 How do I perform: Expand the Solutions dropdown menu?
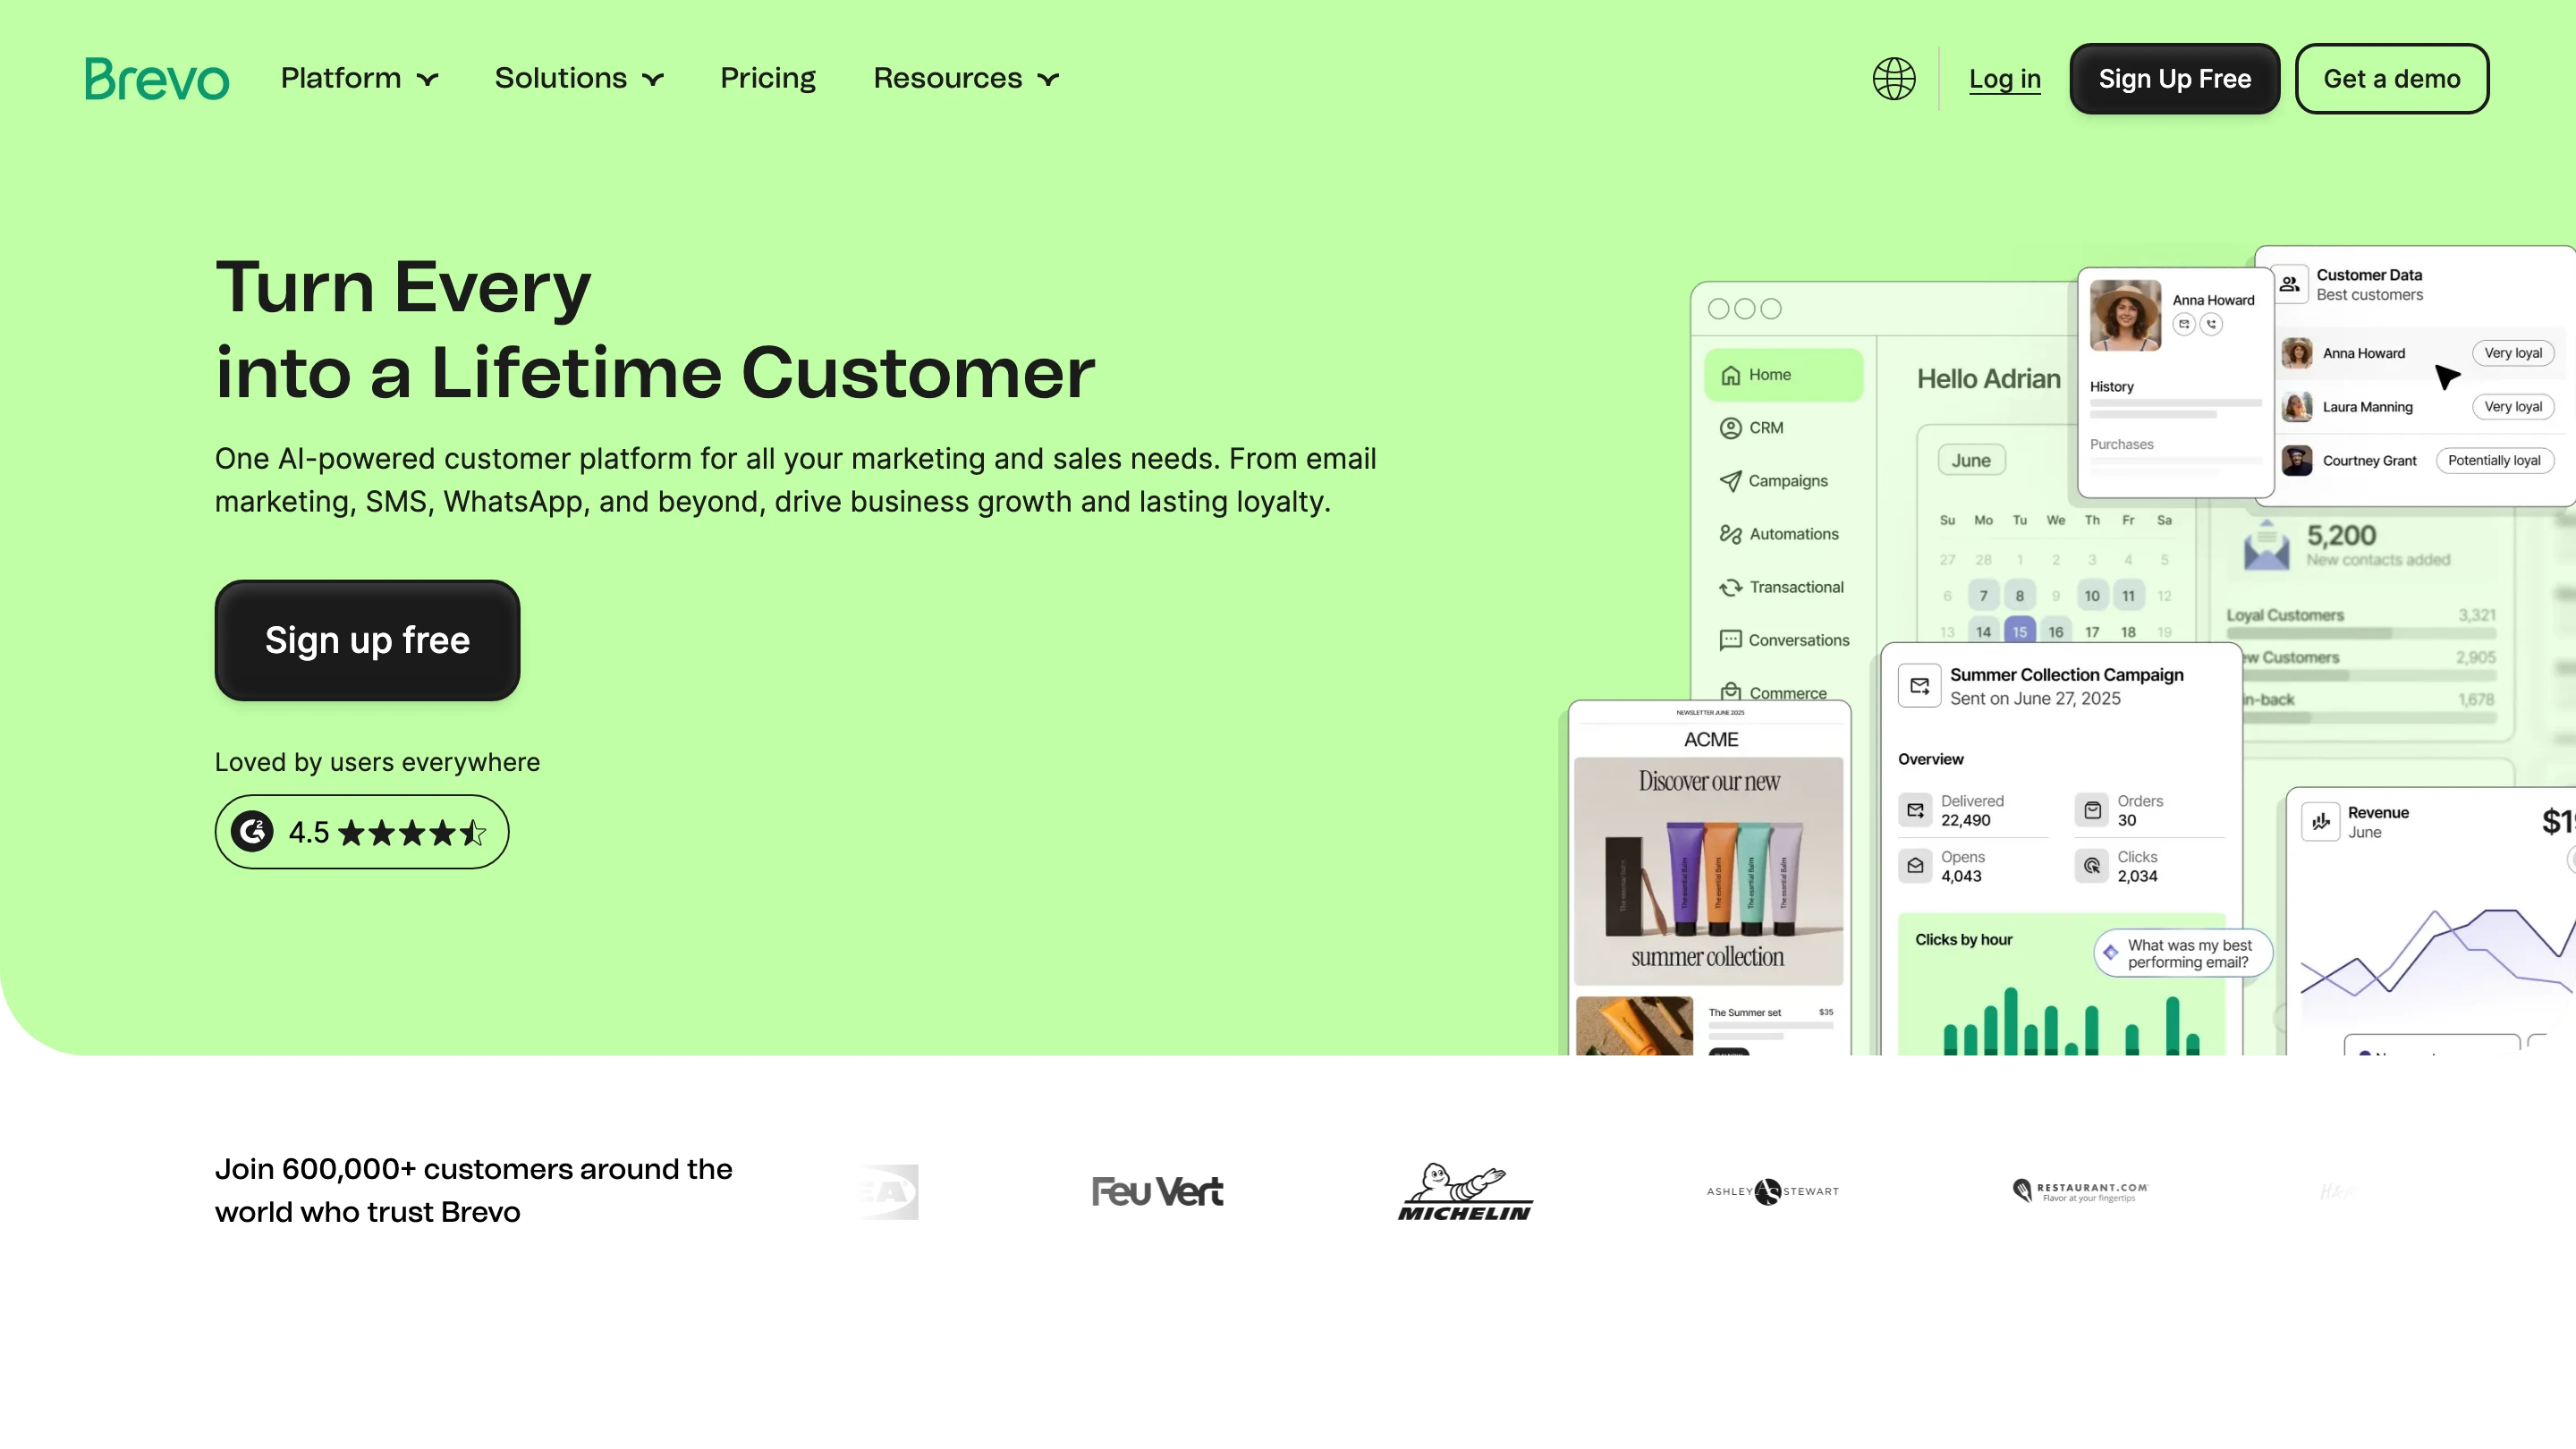click(x=579, y=78)
